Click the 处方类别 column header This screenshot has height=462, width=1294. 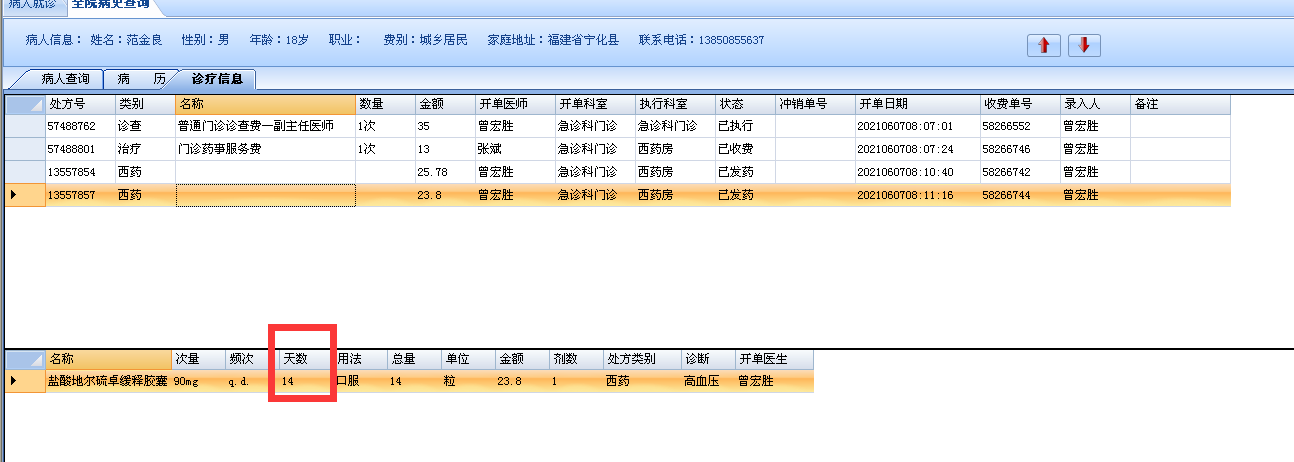(x=642, y=359)
